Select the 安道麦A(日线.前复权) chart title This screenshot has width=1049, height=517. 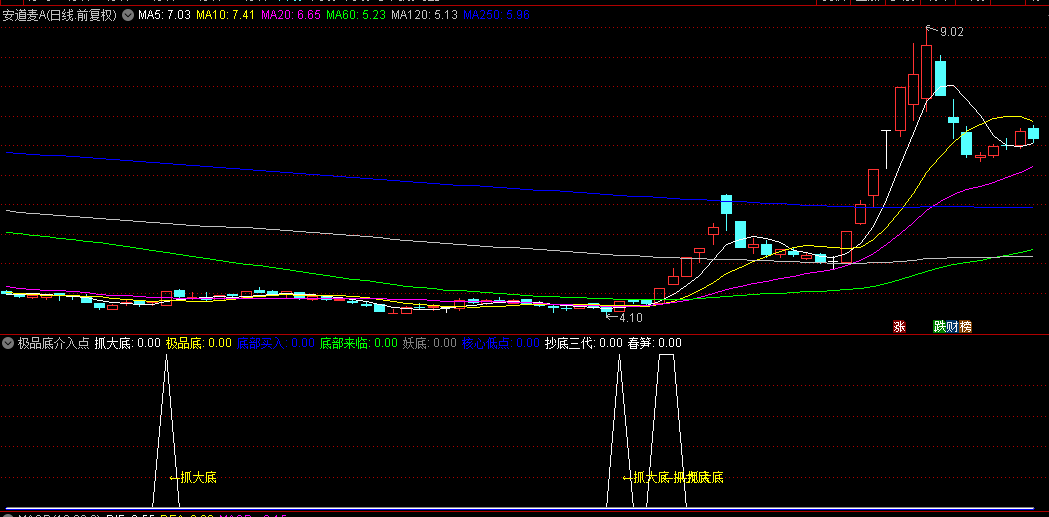(60, 15)
